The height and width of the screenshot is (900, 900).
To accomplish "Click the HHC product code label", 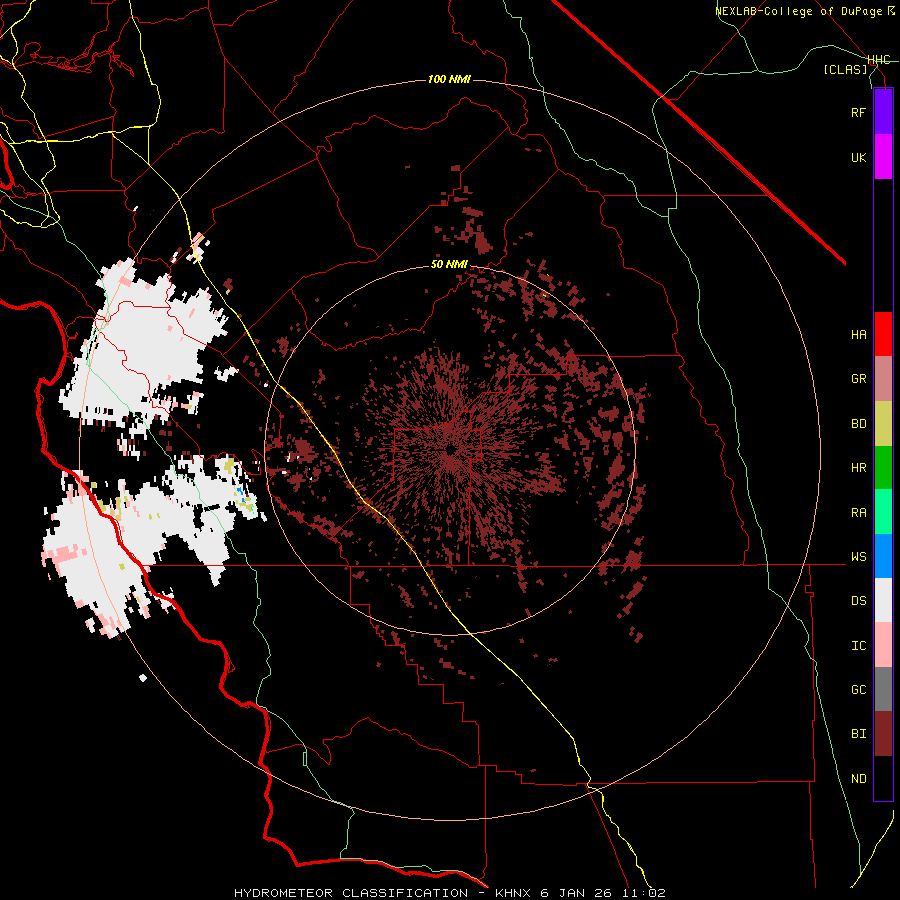I will 879,60.
